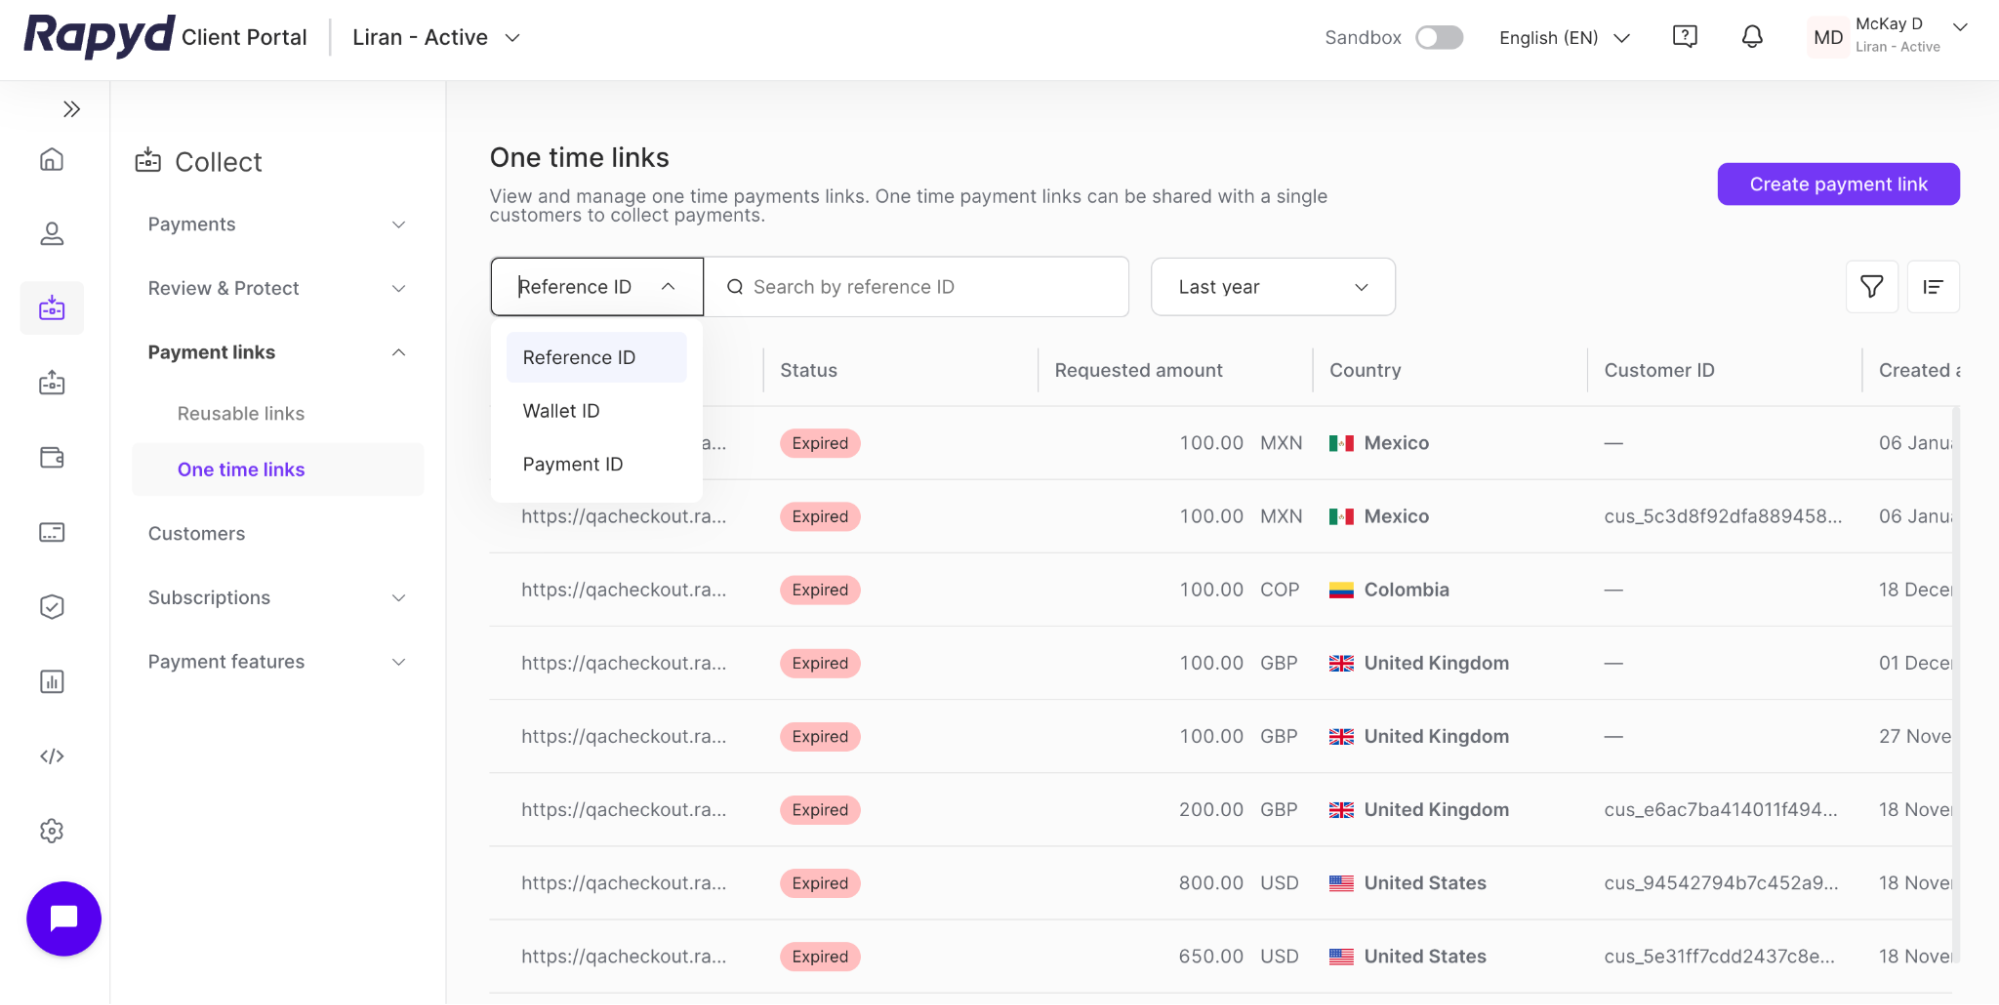Select the Disburse icon below Collect
Screen dimensions: 1999x1005
click(x=51, y=382)
